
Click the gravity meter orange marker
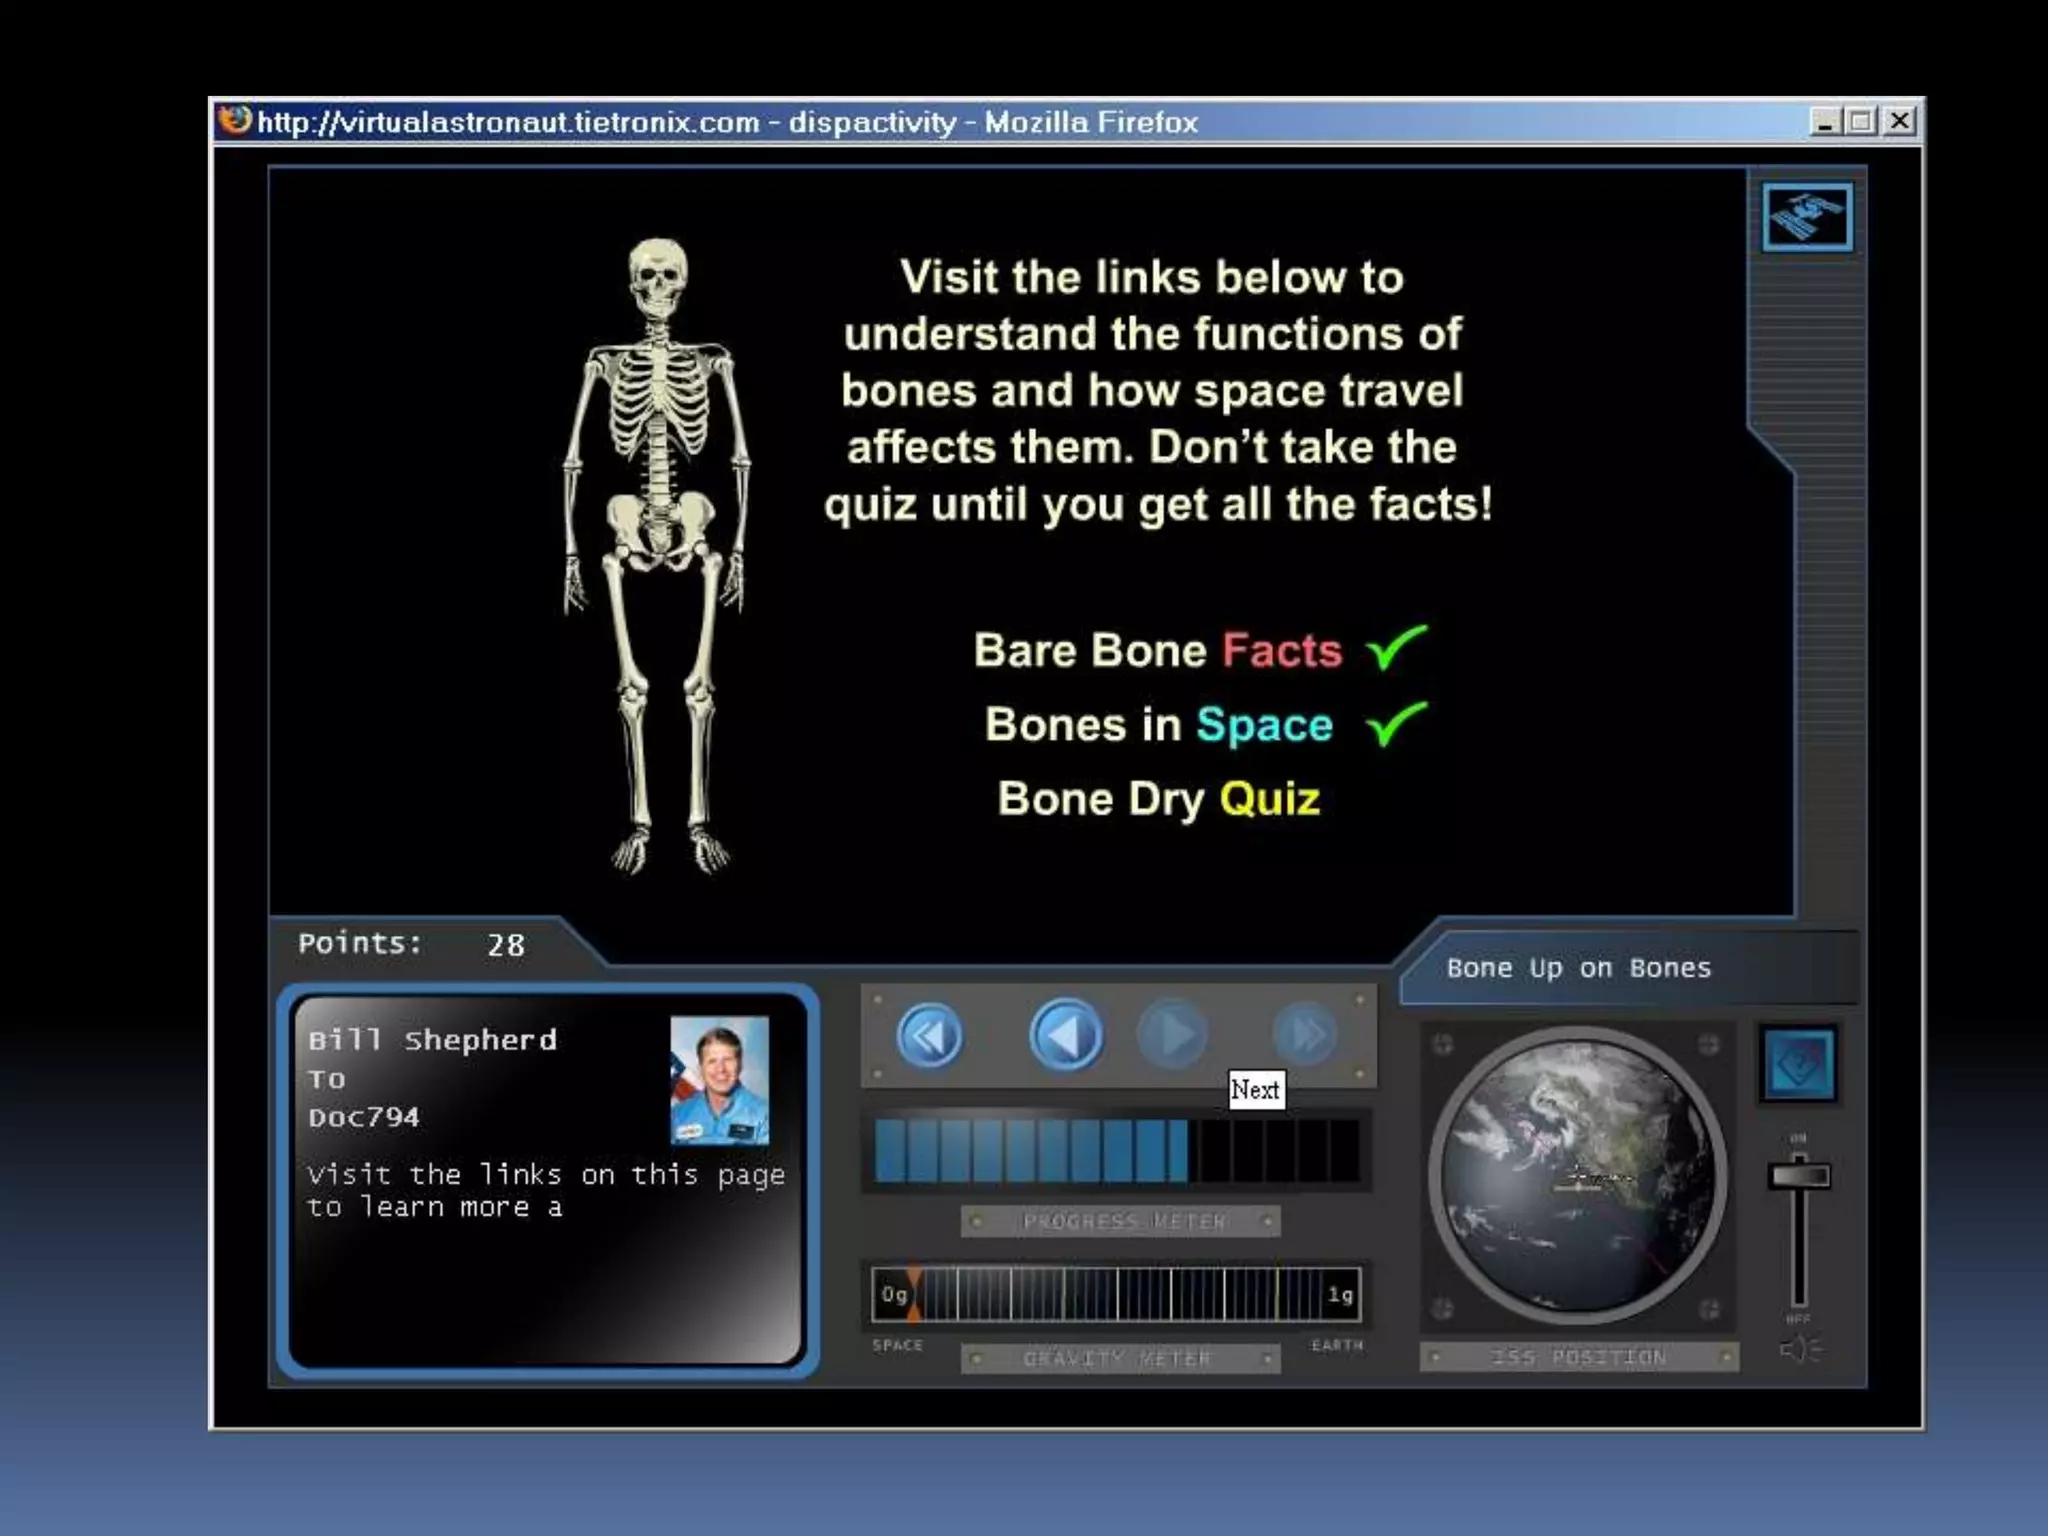(x=913, y=1295)
